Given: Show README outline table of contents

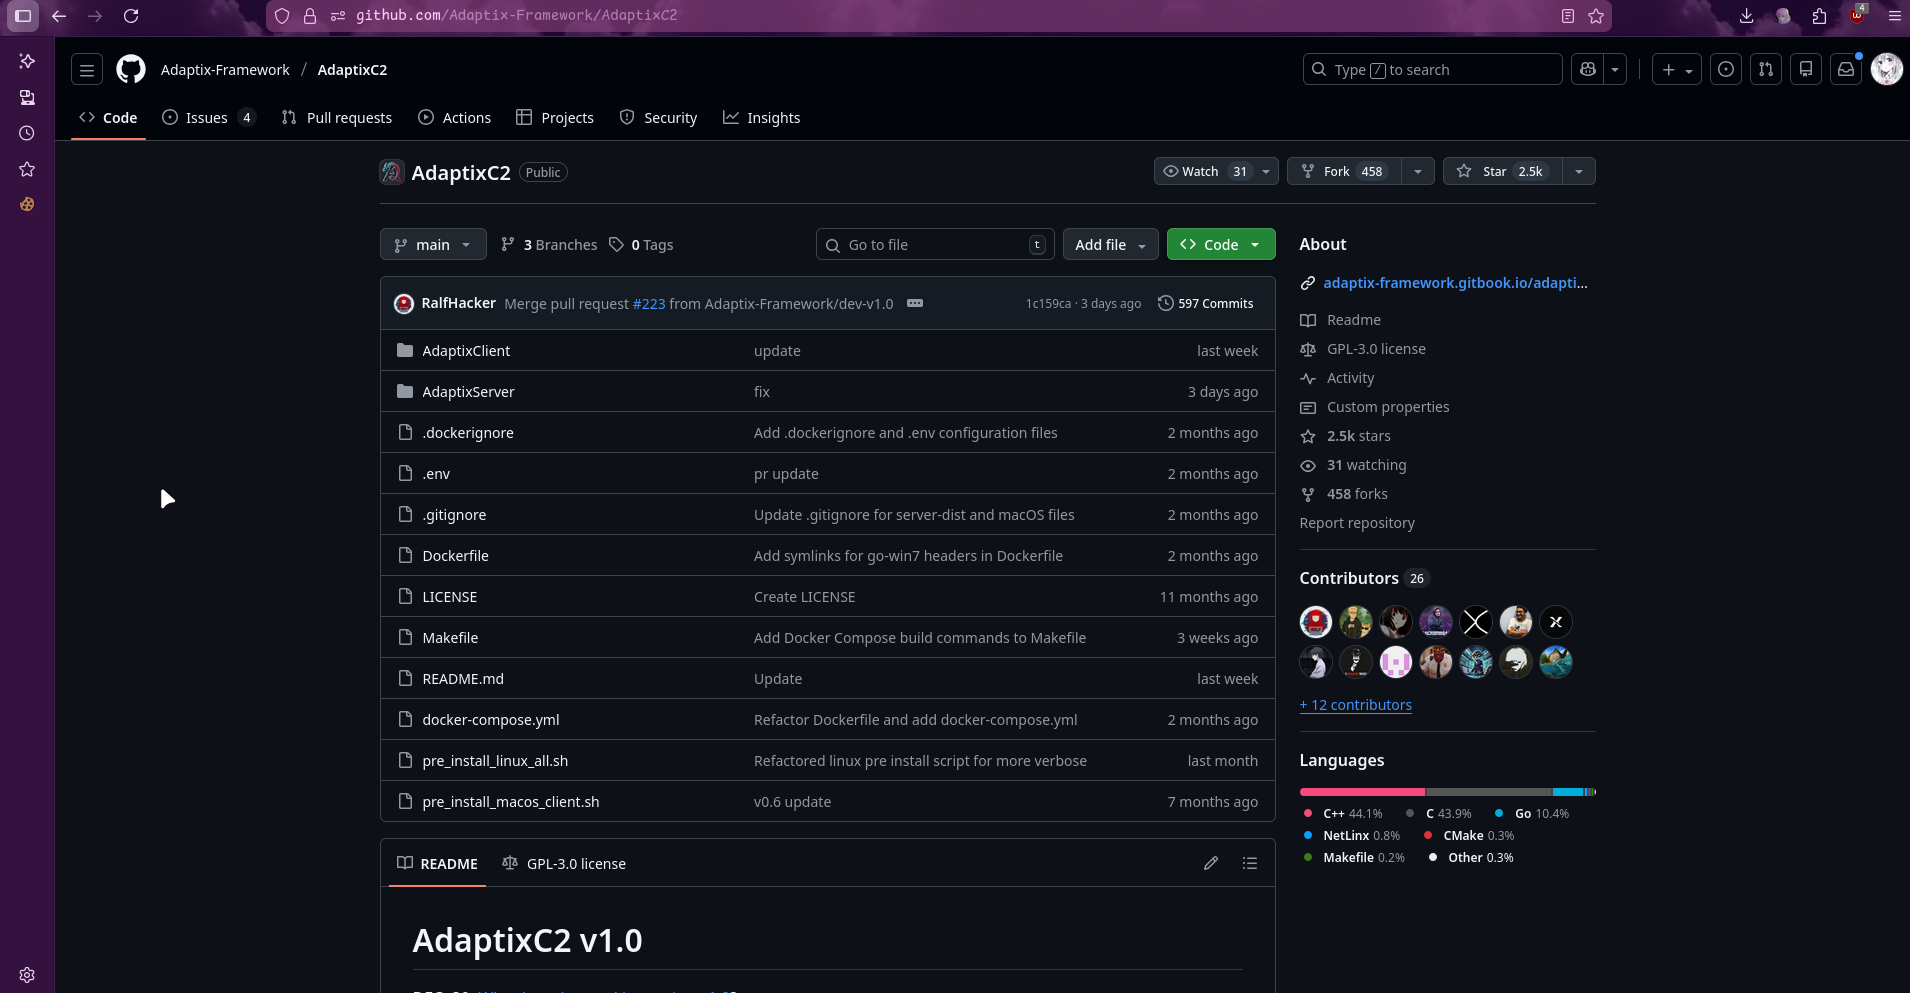Looking at the screenshot, I should 1250,863.
